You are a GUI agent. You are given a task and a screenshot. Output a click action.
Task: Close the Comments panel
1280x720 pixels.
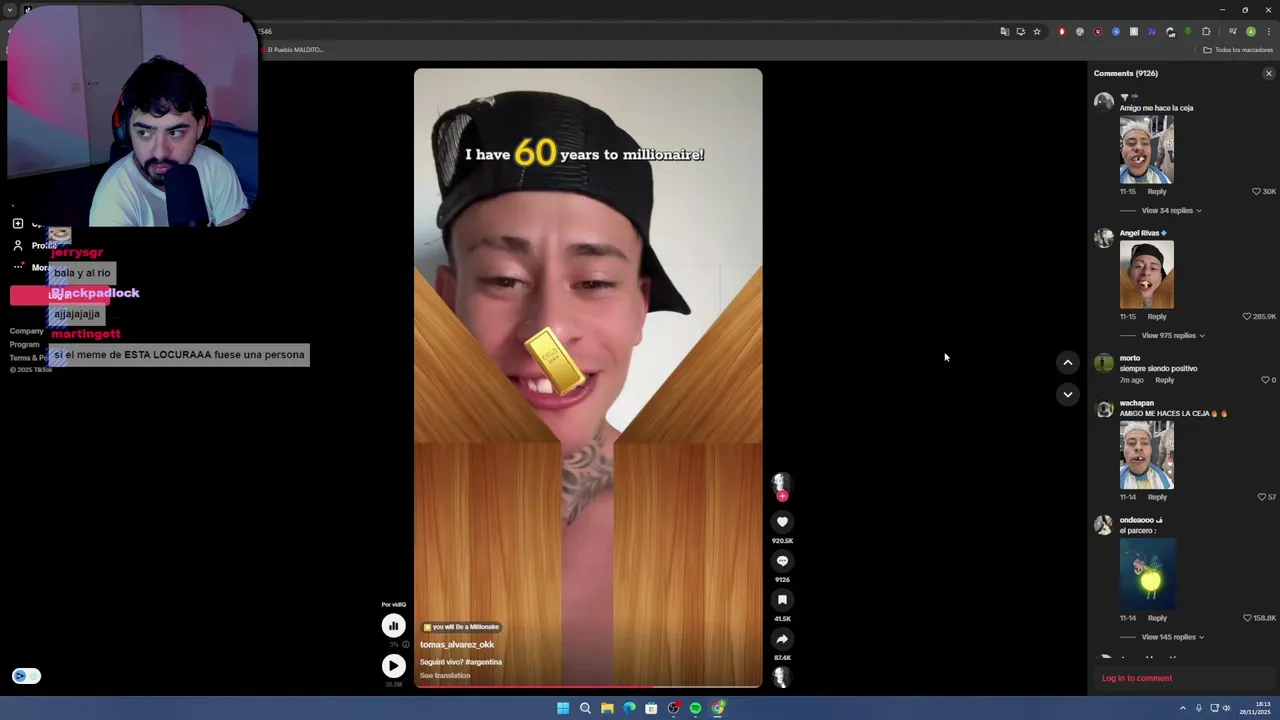pyautogui.click(x=1268, y=73)
